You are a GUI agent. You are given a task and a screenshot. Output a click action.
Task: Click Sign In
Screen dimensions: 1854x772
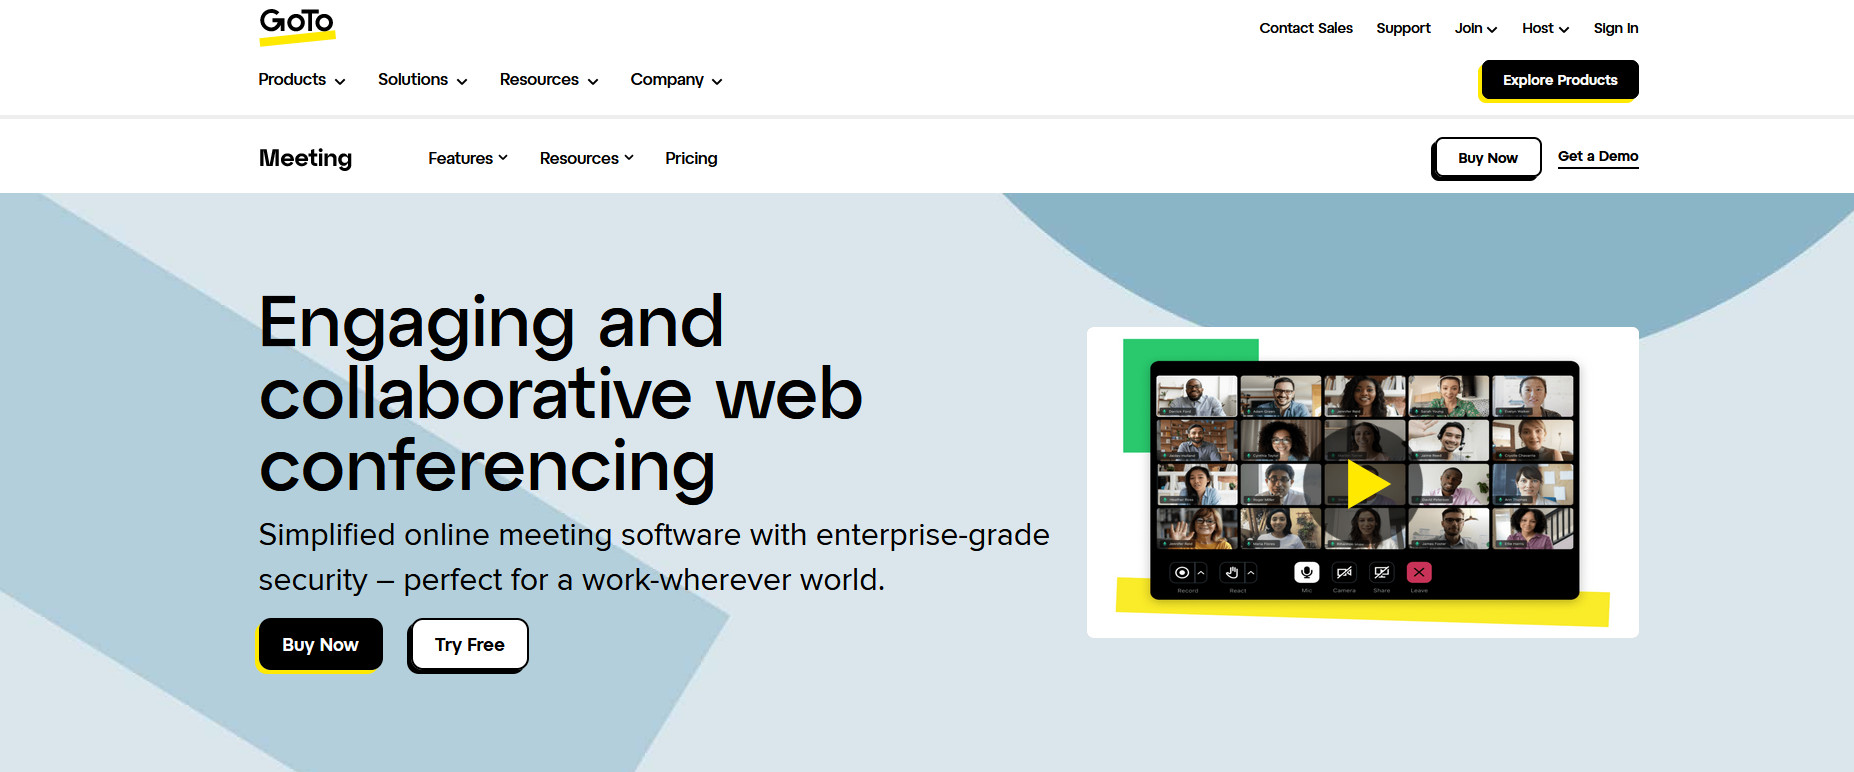(1616, 28)
